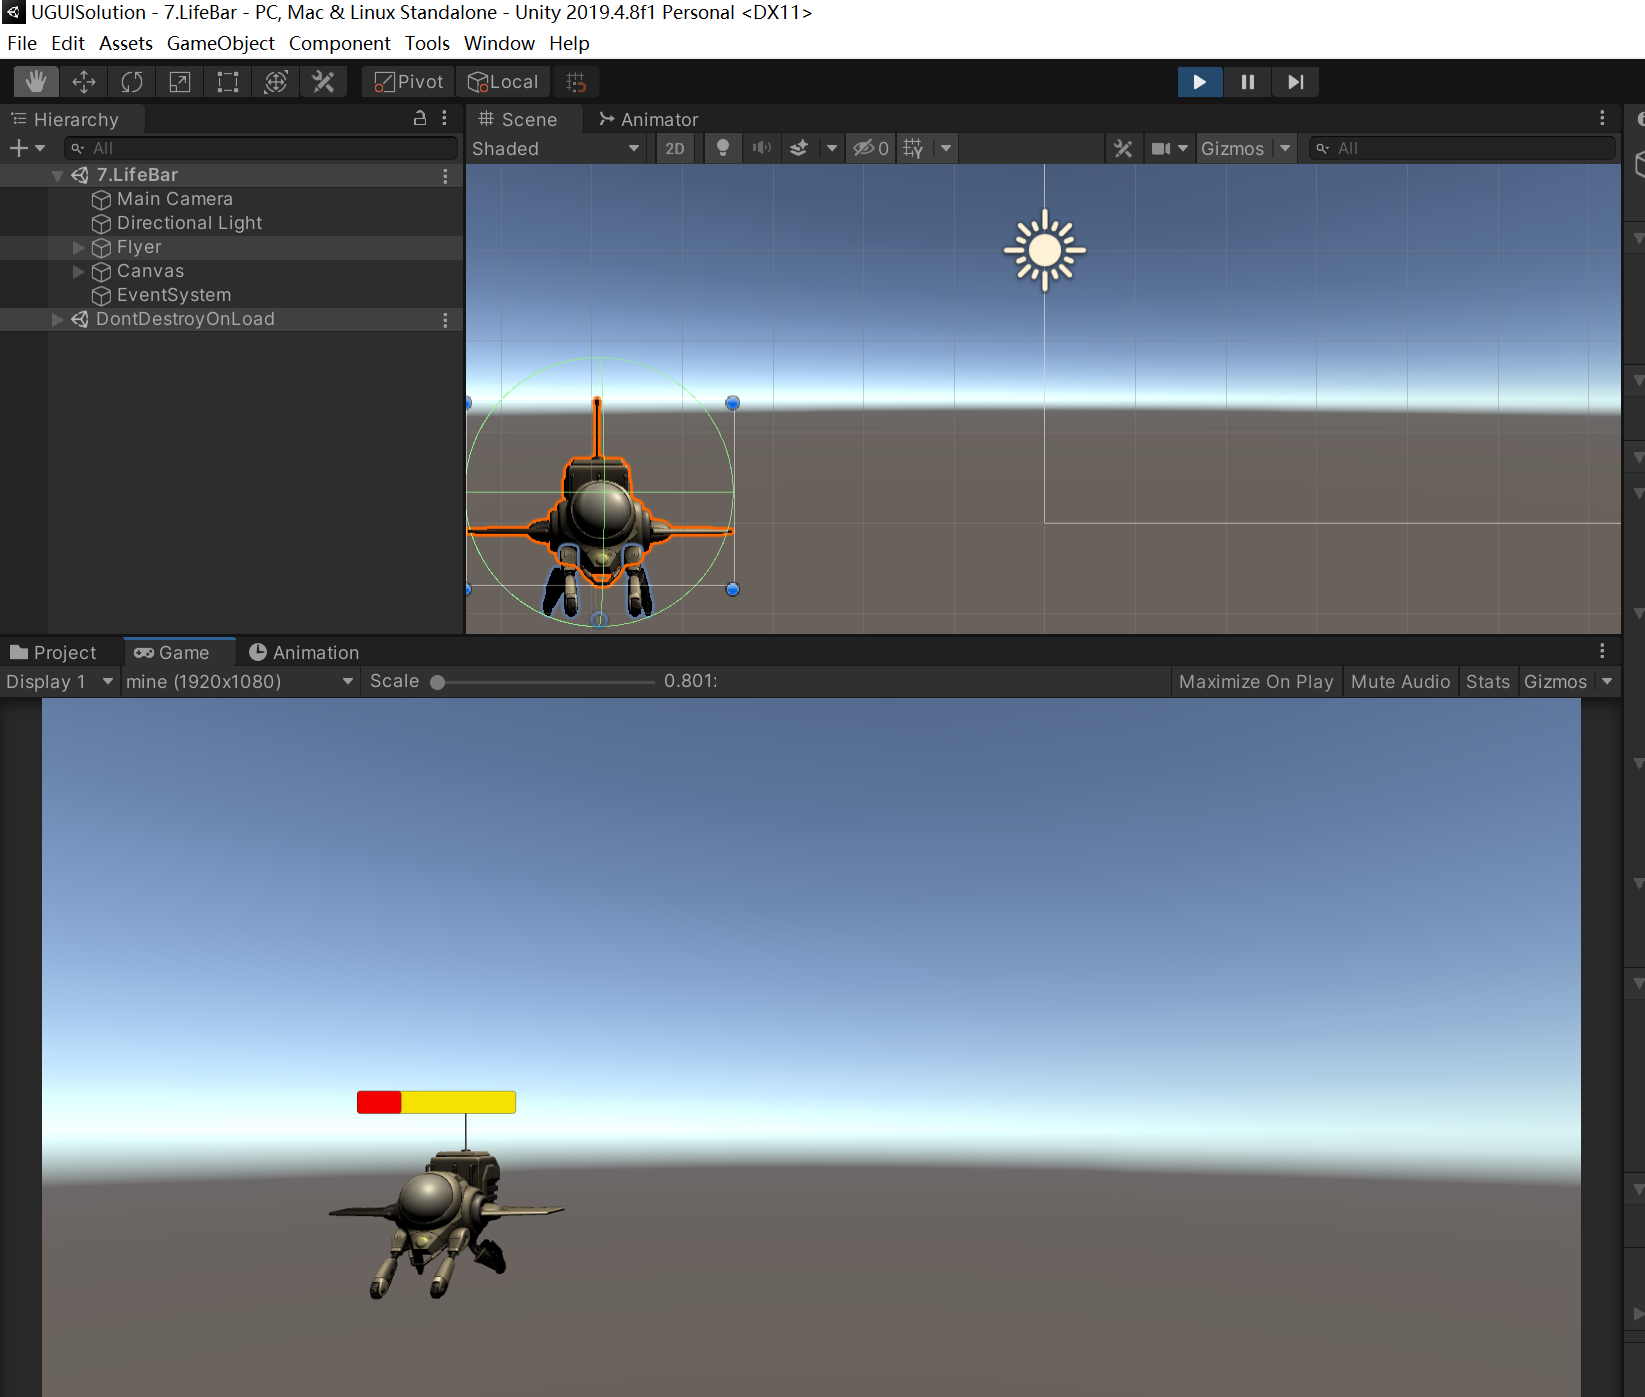Screen dimensions: 1645x1397
Task: Open scene effects dropdown arrow
Action: pyautogui.click(x=832, y=149)
